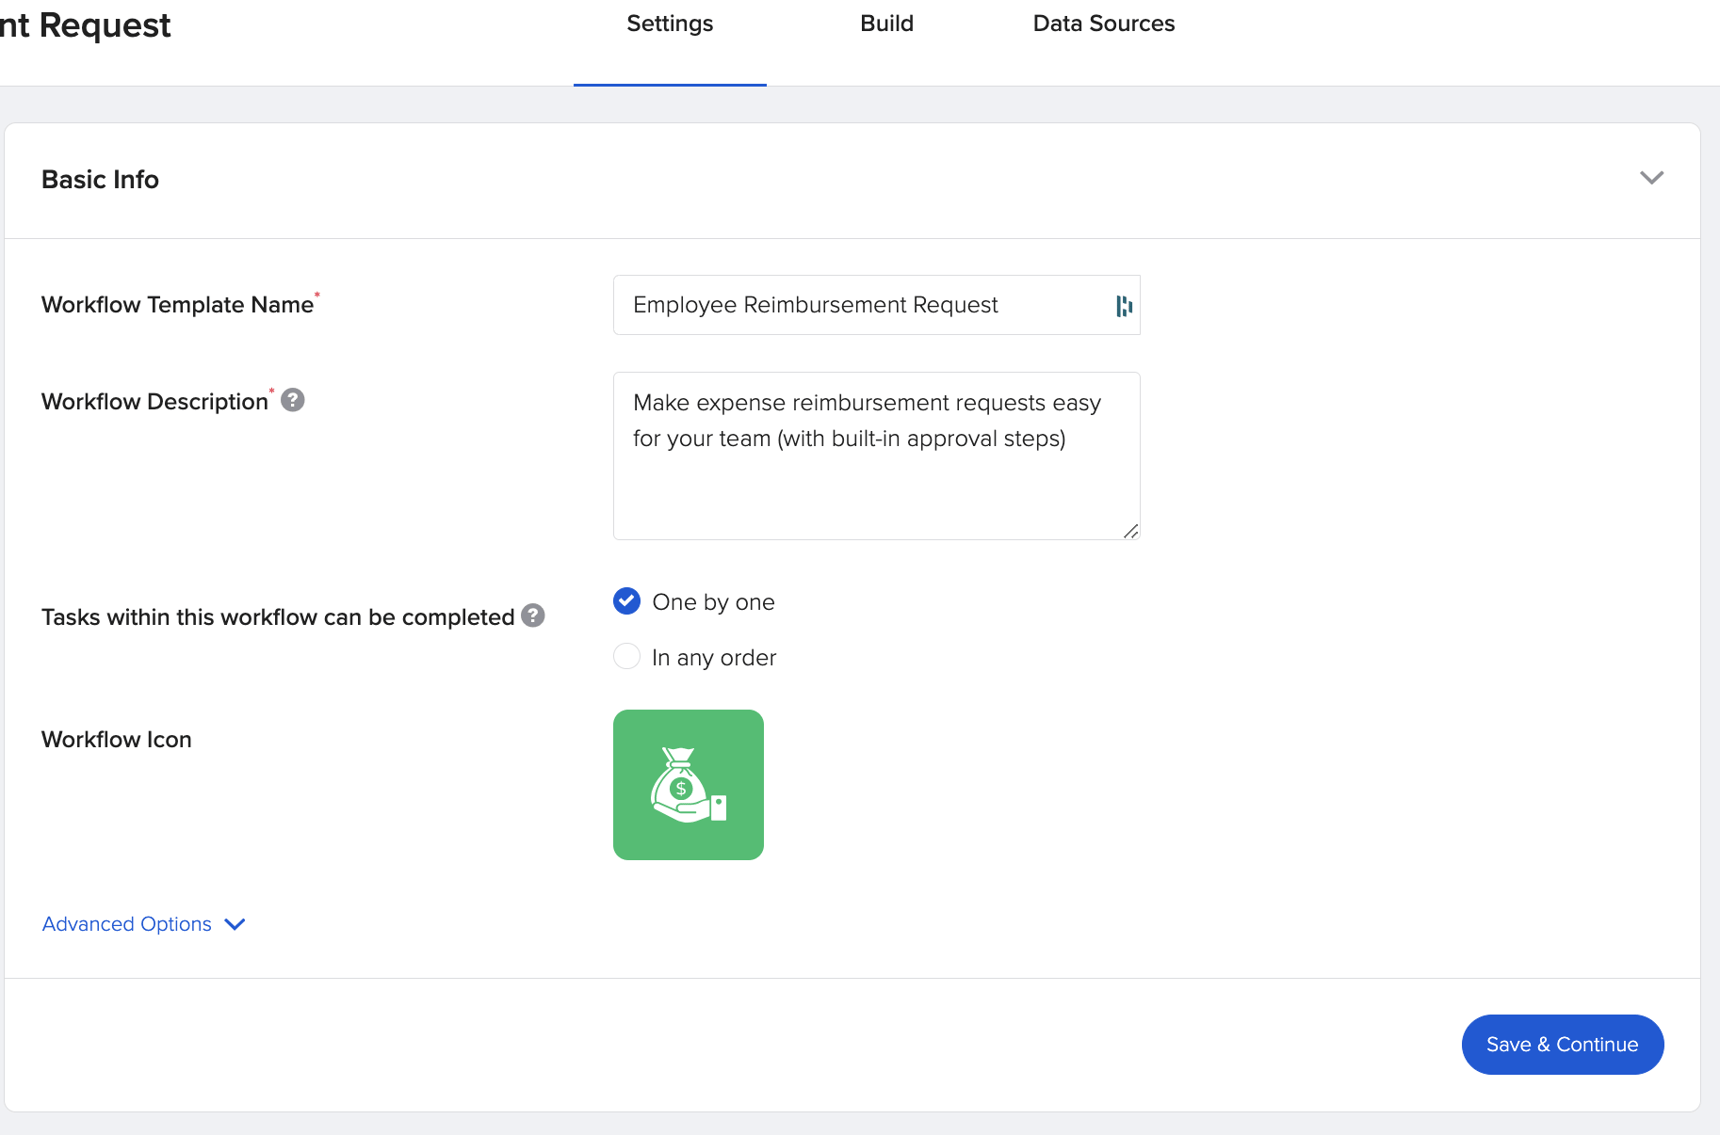Click the workflow icon thumbnail to change it

pyautogui.click(x=688, y=784)
